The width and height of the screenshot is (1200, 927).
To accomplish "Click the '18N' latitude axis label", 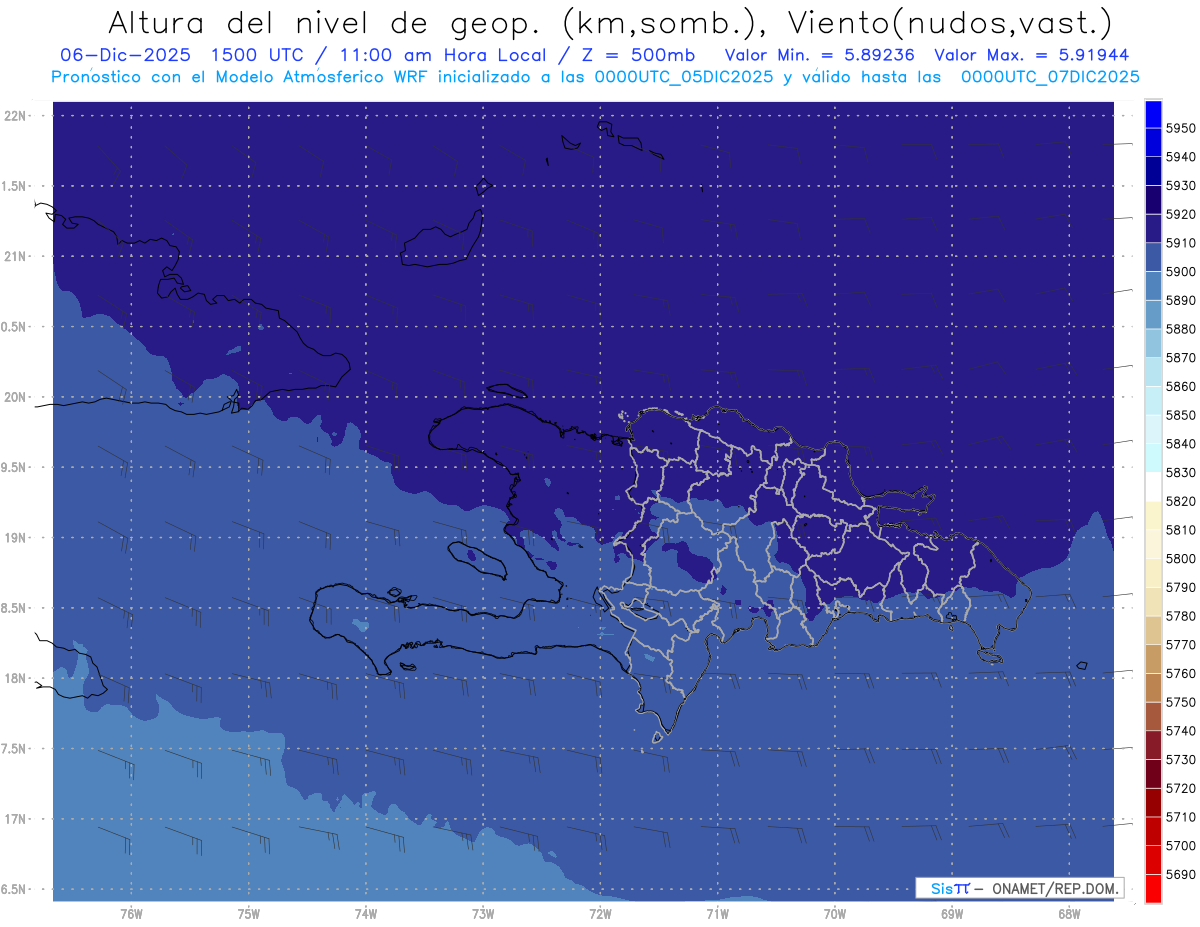I will (x=16, y=678).
